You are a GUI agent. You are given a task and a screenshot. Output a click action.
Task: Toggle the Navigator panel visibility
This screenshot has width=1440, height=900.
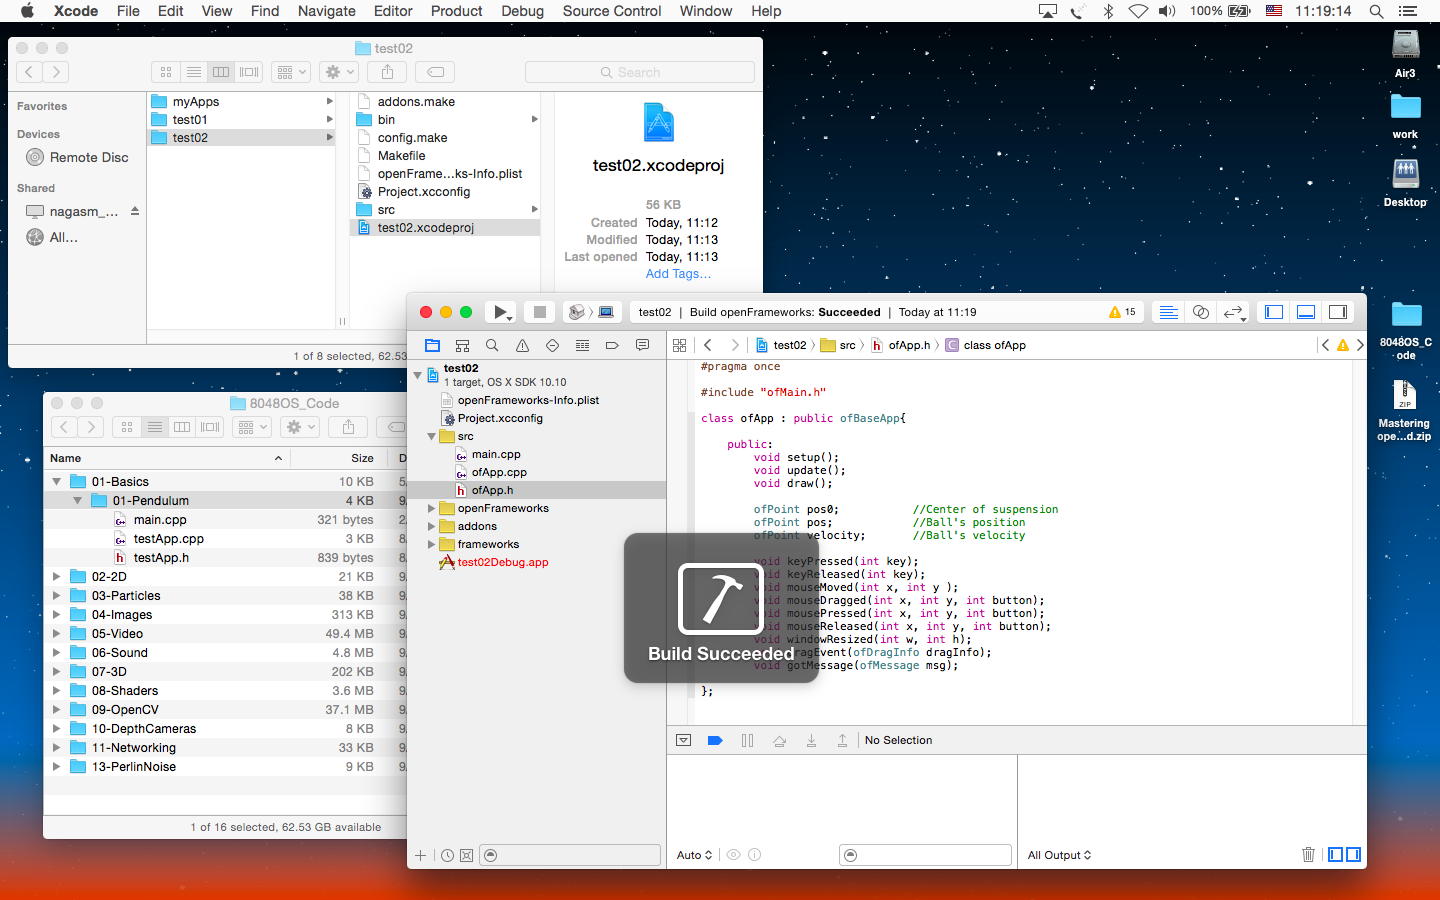1274,312
